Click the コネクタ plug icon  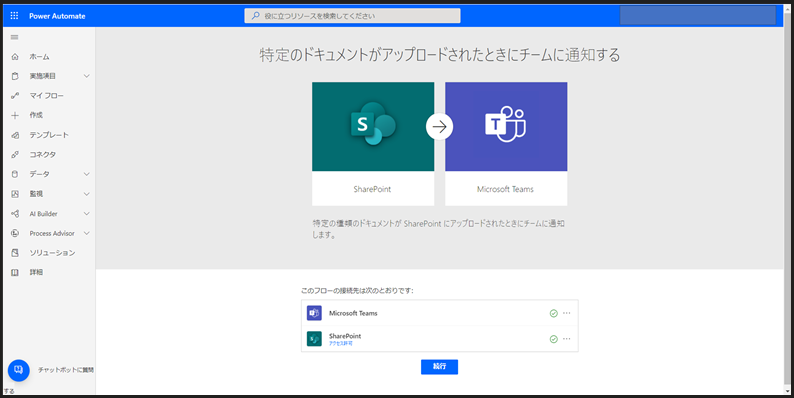point(15,154)
